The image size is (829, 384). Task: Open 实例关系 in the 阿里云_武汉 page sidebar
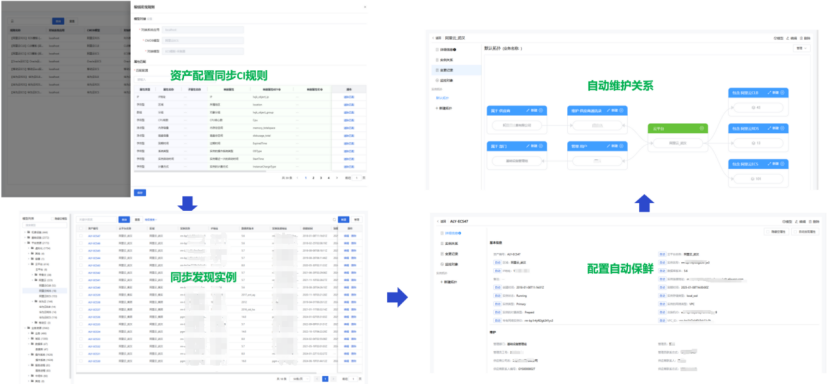446,59
